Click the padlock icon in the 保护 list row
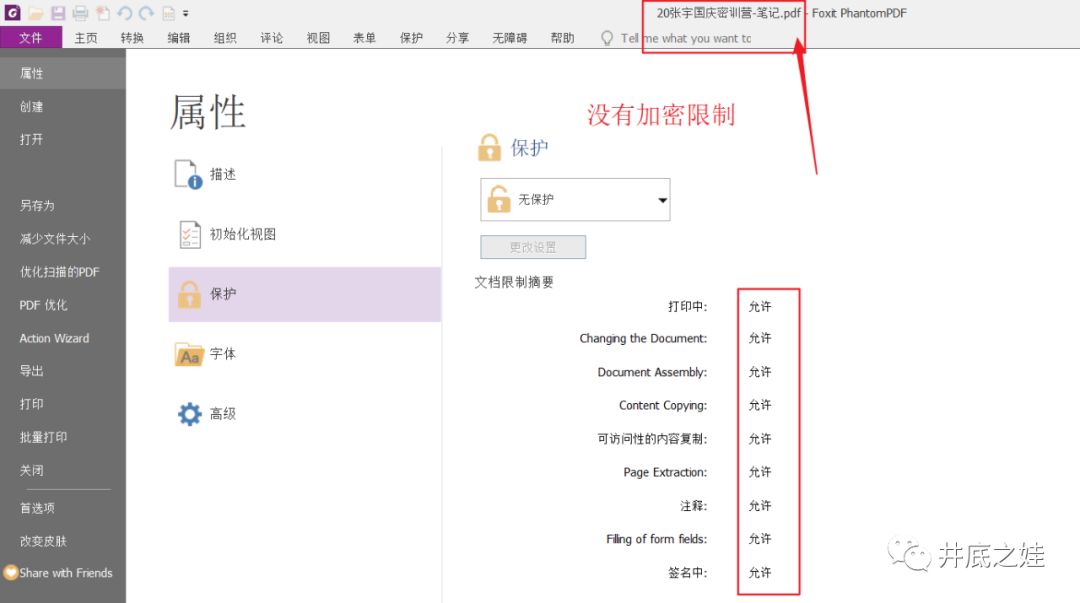The height and width of the screenshot is (603, 1080). coord(189,294)
